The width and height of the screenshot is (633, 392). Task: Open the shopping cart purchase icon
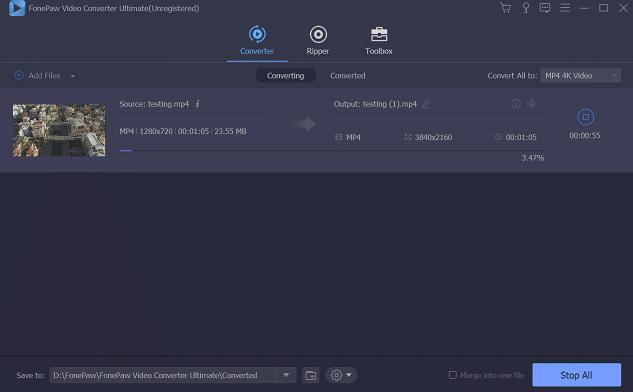click(x=505, y=8)
